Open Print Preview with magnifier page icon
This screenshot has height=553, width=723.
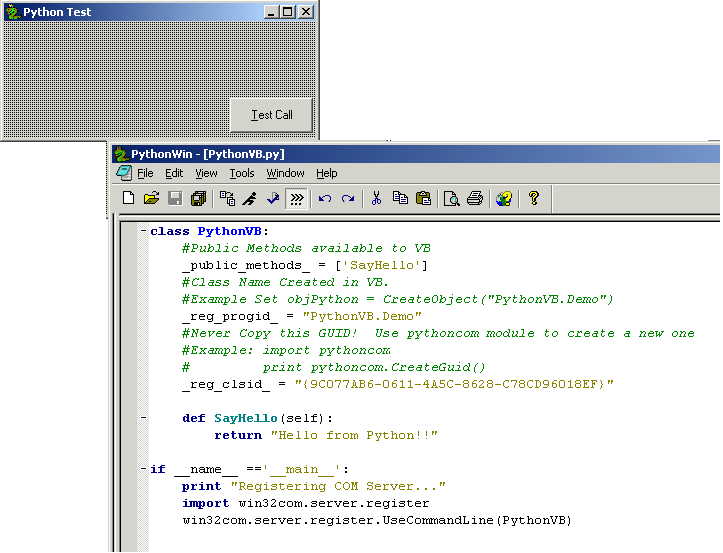click(451, 198)
